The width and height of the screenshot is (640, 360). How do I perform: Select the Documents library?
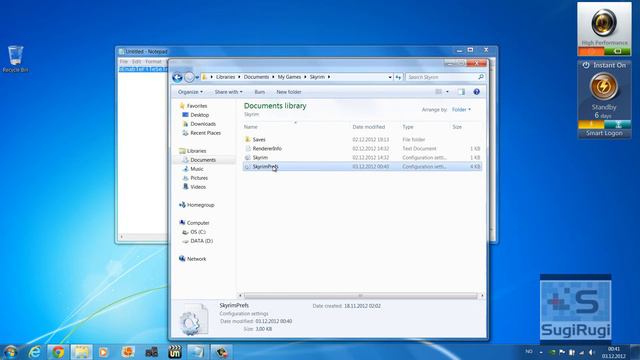[x=203, y=160]
